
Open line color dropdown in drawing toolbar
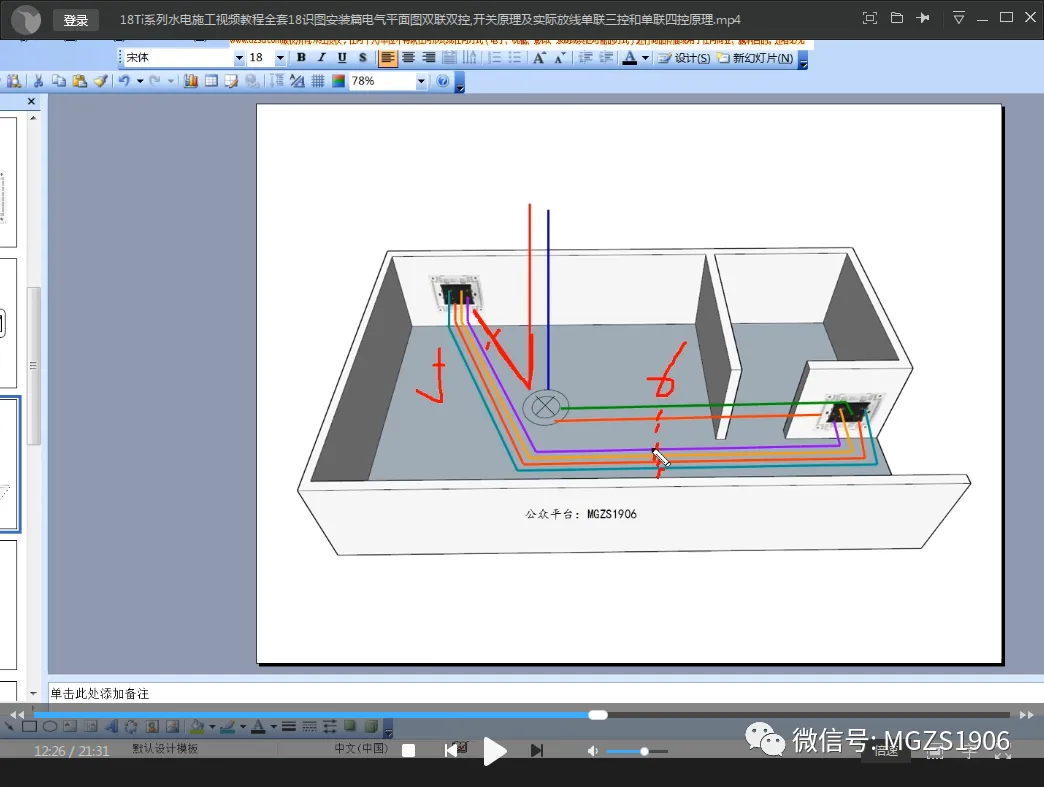(x=242, y=726)
